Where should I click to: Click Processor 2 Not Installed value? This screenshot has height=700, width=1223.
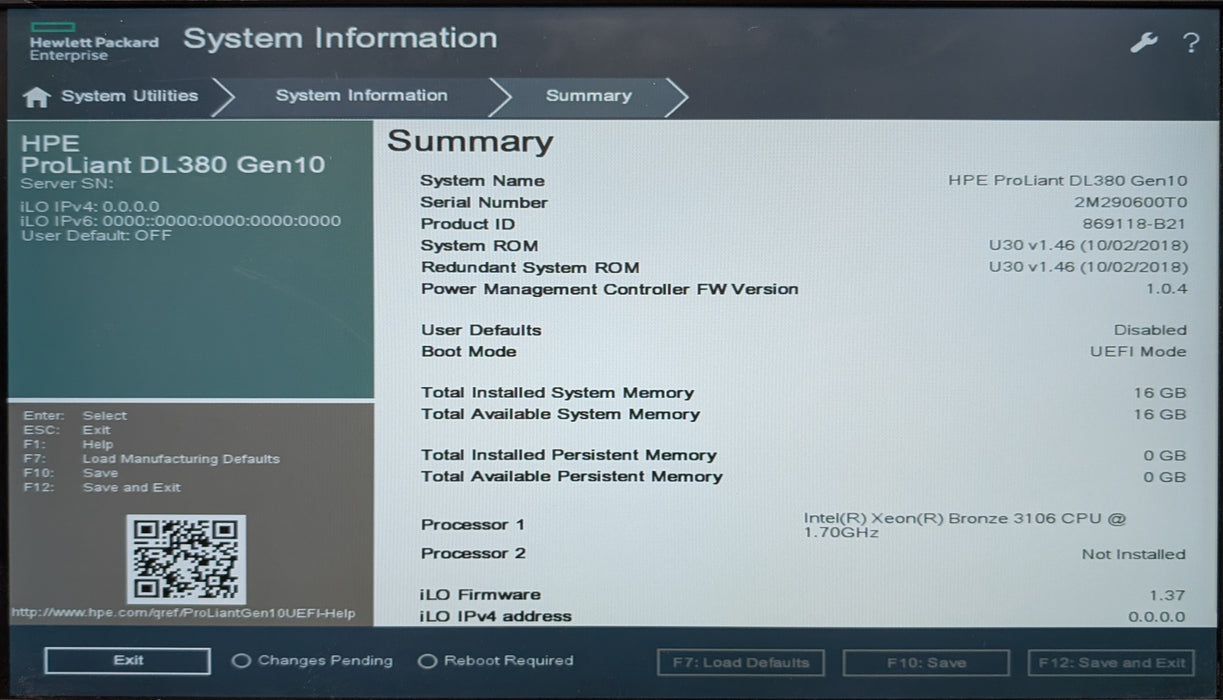click(x=1133, y=554)
